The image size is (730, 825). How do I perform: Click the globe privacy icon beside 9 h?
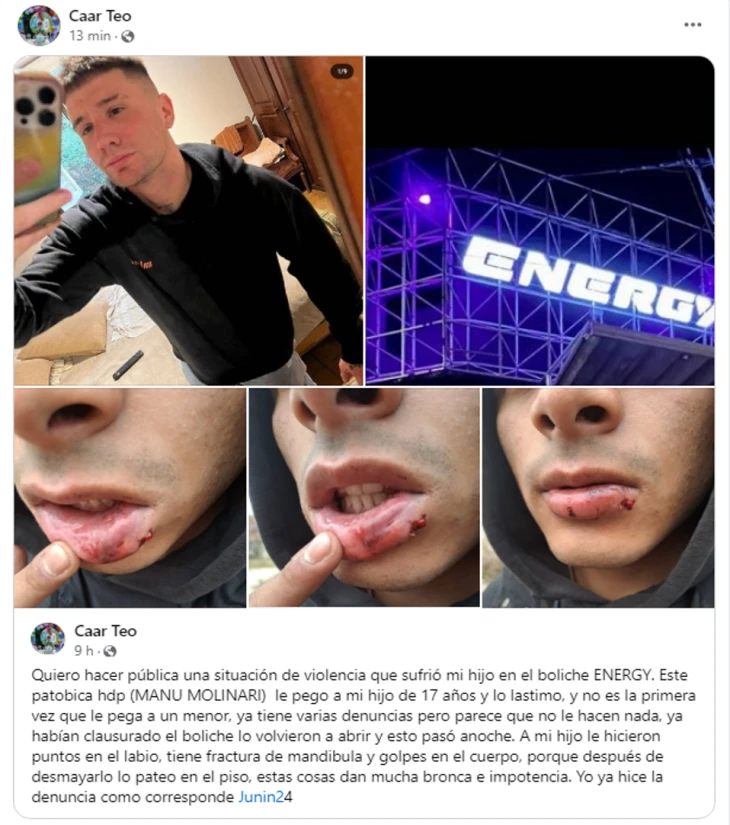tap(109, 651)
